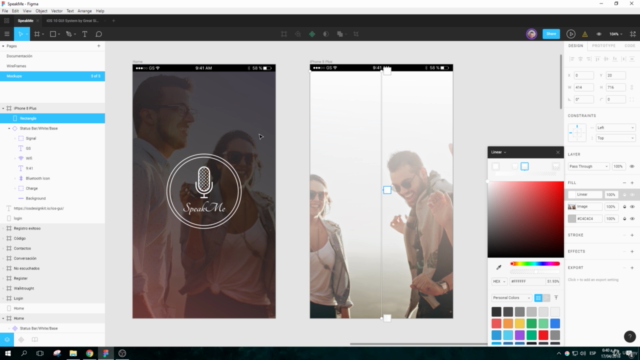640x360 pixels.
Task: Adjust the rainbow hue slider
Action: pyautogui.click(x=535, y=264)
